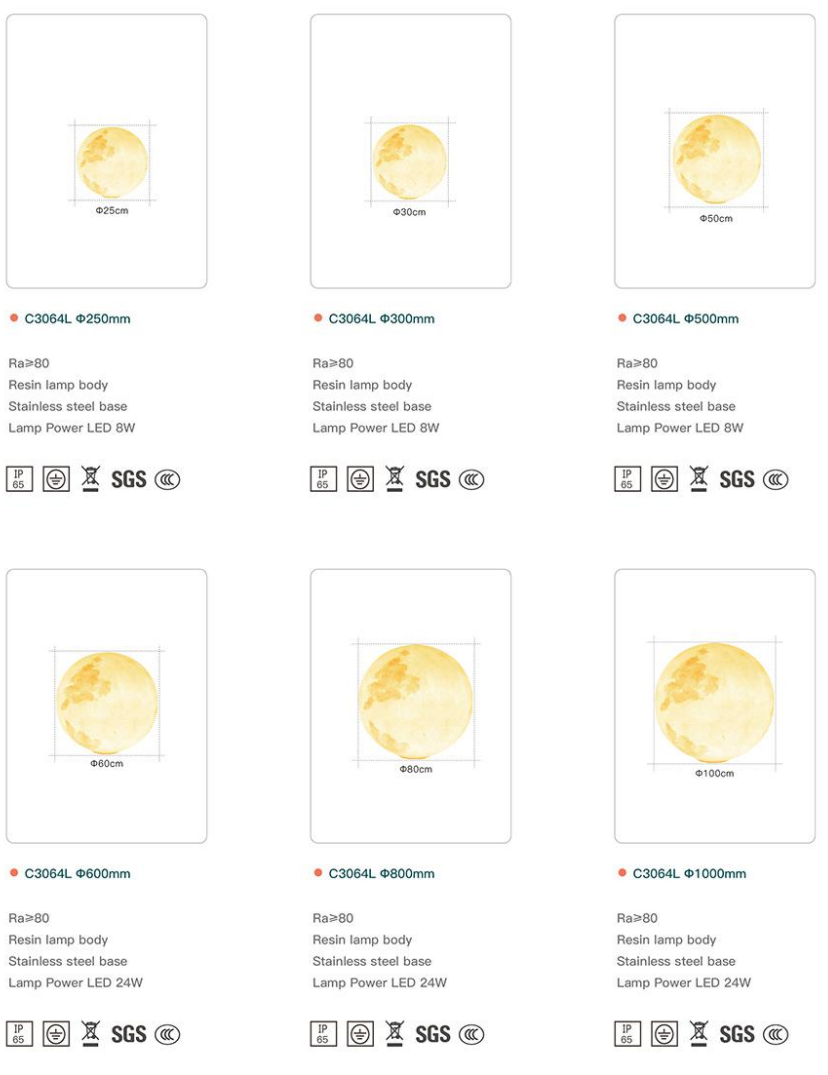828x1075 pixels.
Task: Click crossed-out bin icon under Φ500mm lamp
Action: 697,479
